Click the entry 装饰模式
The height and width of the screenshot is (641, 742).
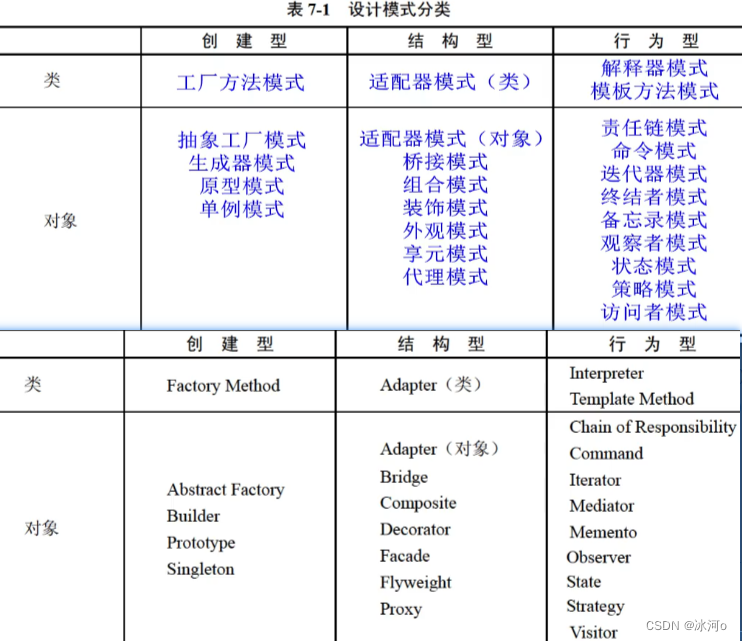[445, 208]
